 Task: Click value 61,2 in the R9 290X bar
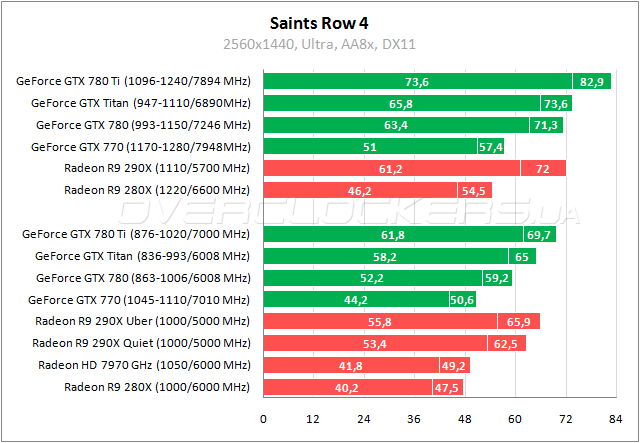point(391,169)
